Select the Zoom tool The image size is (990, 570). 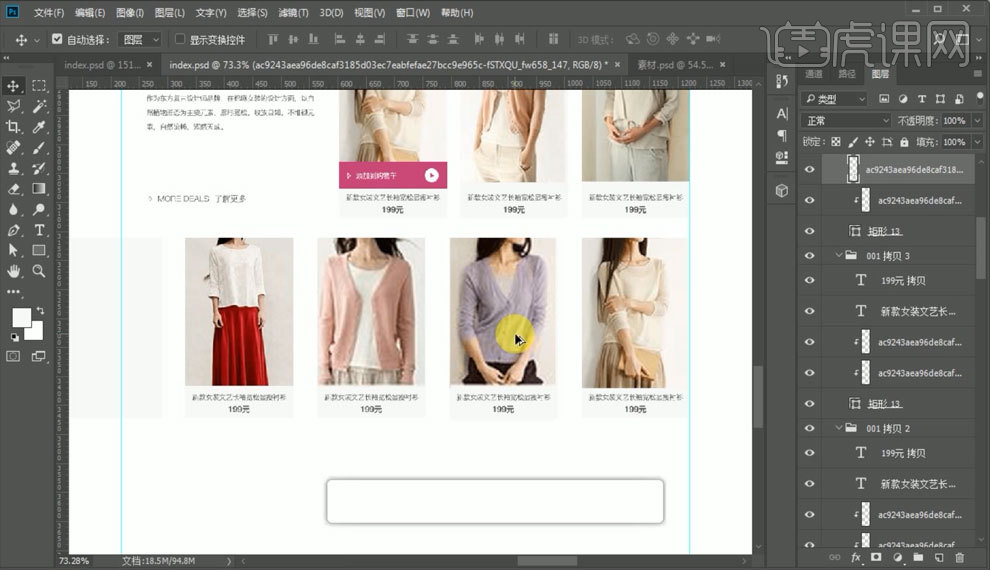pyautogui.click(x=39, y=271)
